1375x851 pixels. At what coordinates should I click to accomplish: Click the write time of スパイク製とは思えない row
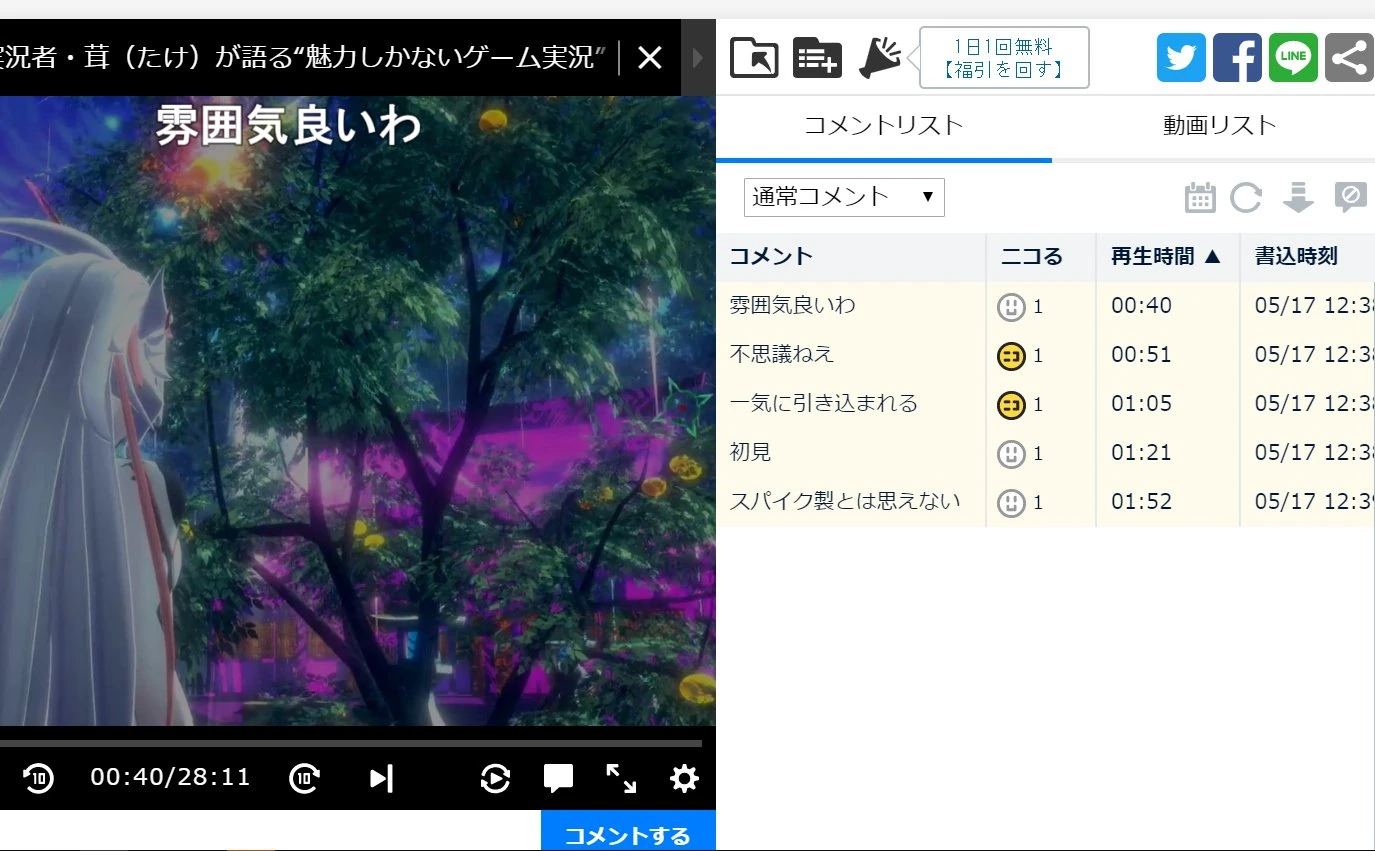pyautogui.click(x=1314, y=502)
